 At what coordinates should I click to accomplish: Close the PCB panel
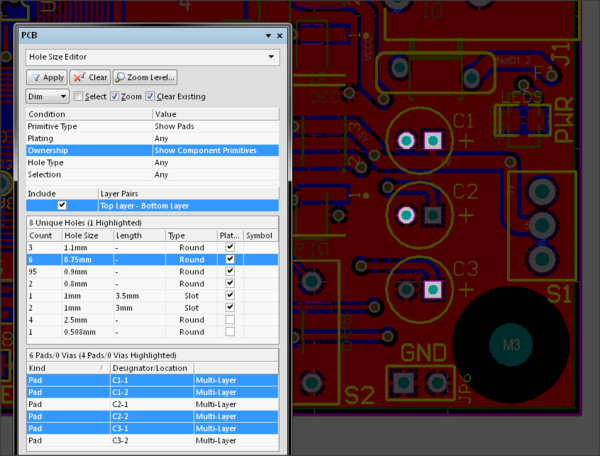point(279,36)
